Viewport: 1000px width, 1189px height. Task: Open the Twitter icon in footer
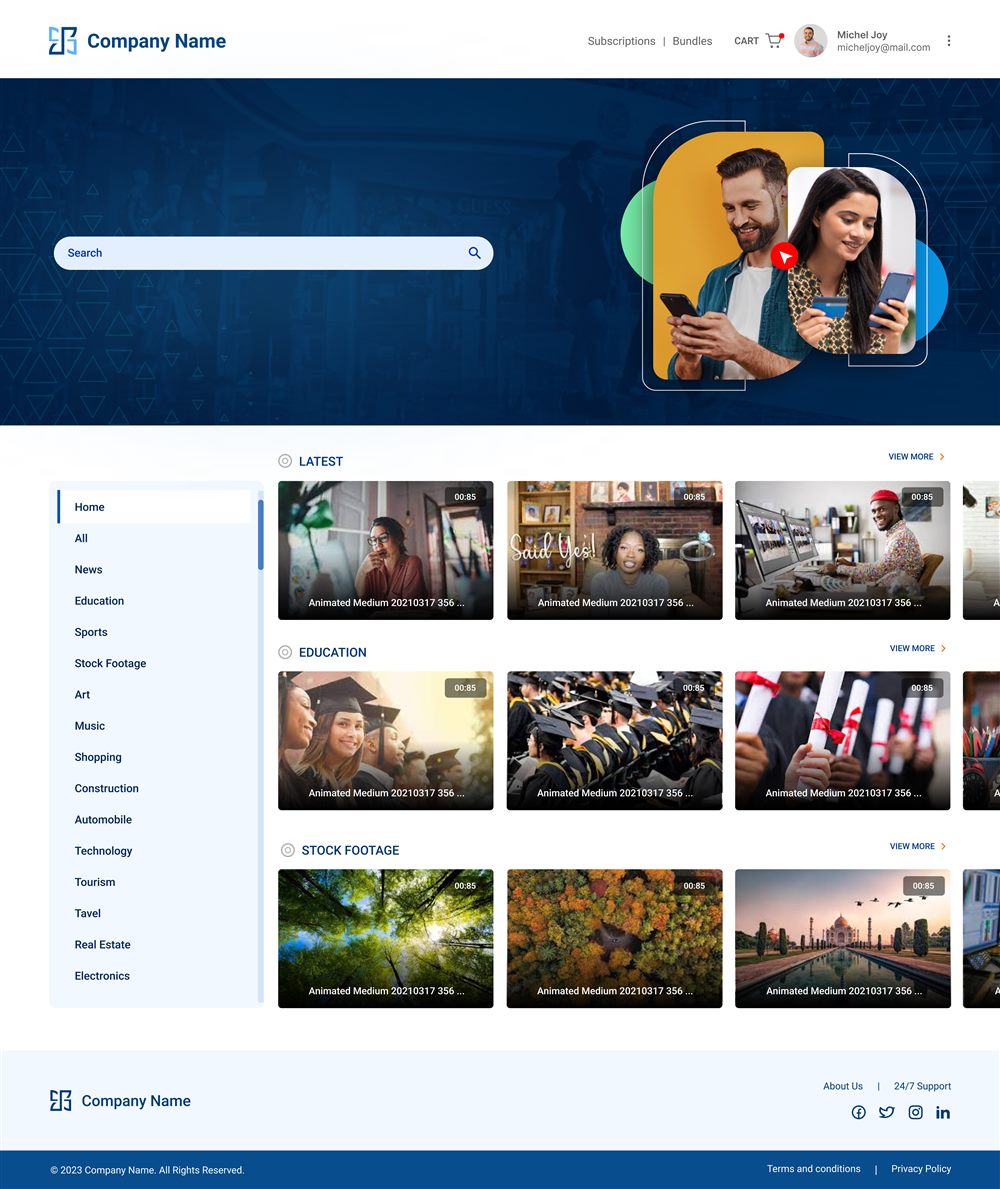(x=886, y=1112)
